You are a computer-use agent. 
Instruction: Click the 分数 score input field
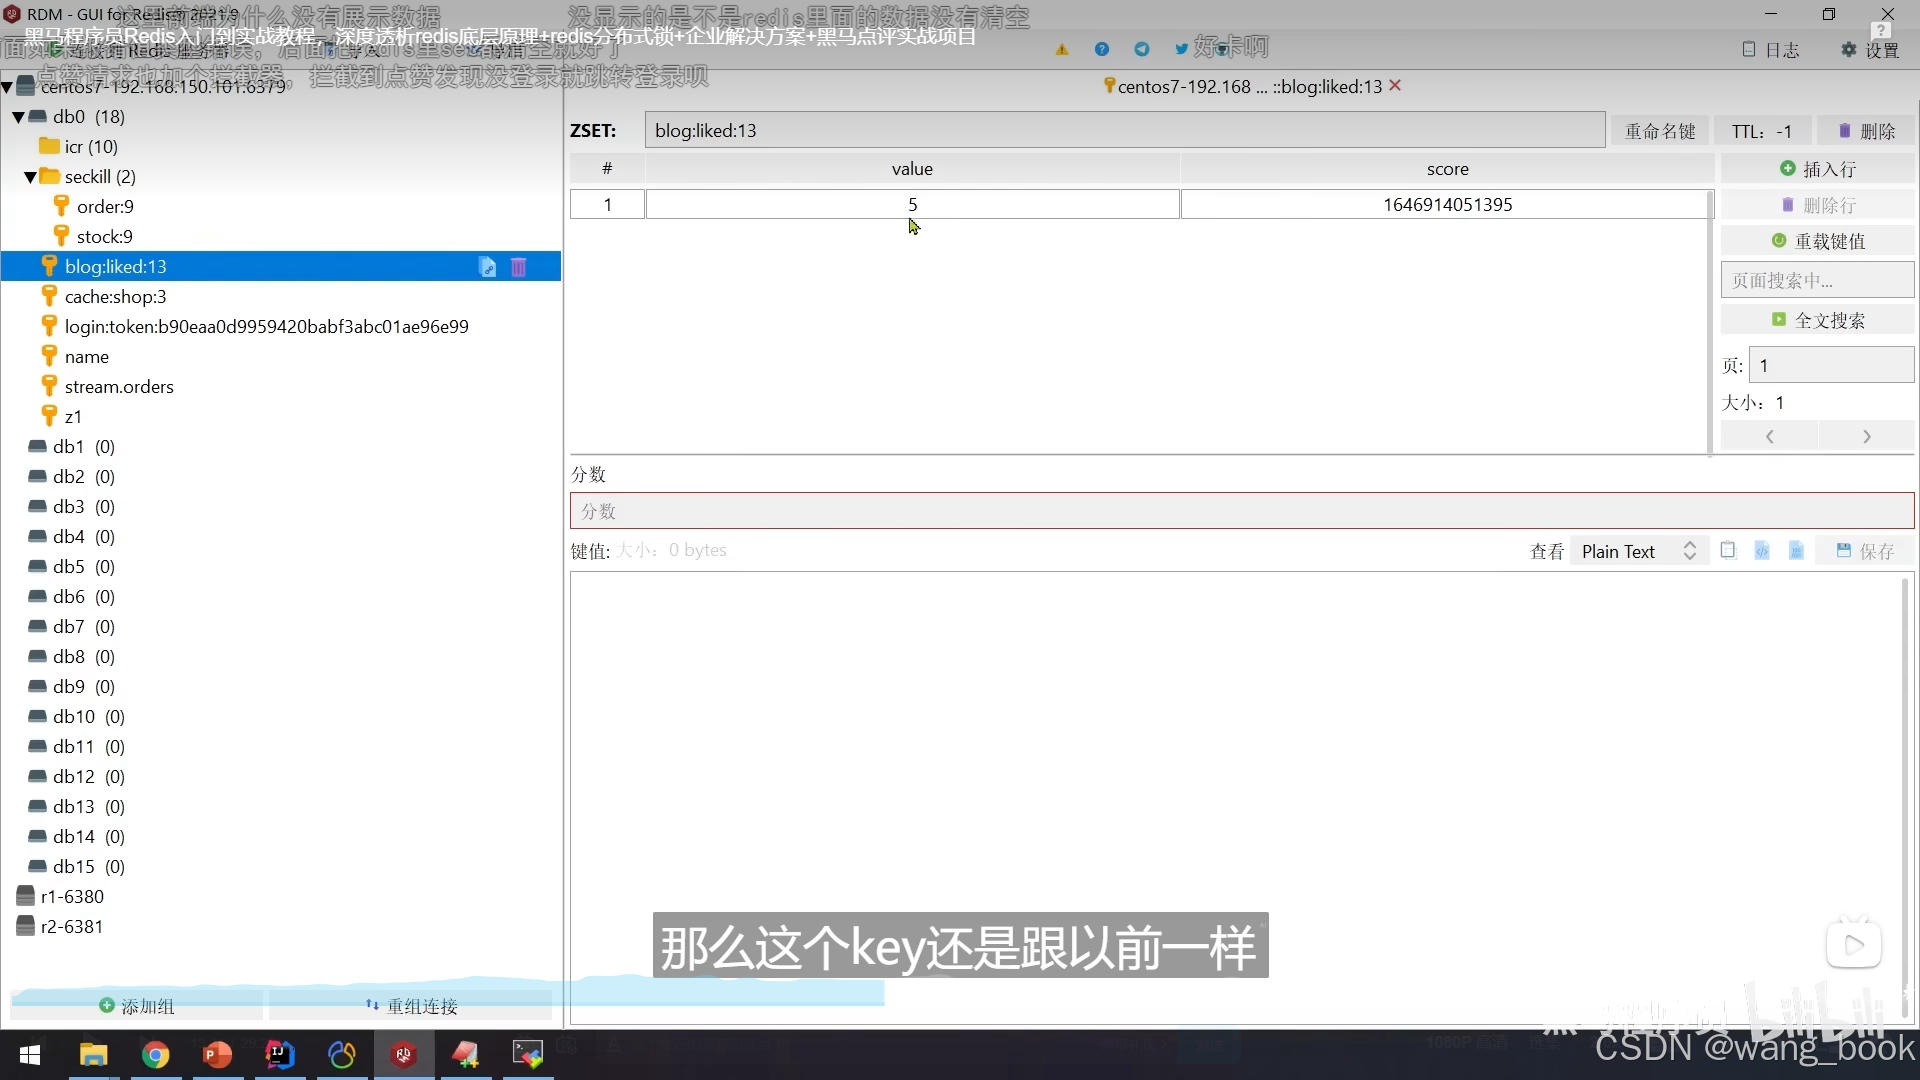coord(1242,511)
